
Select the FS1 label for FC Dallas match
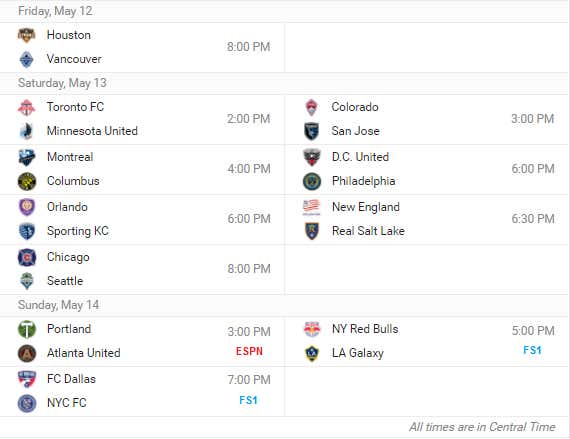[x=249, y=400]
